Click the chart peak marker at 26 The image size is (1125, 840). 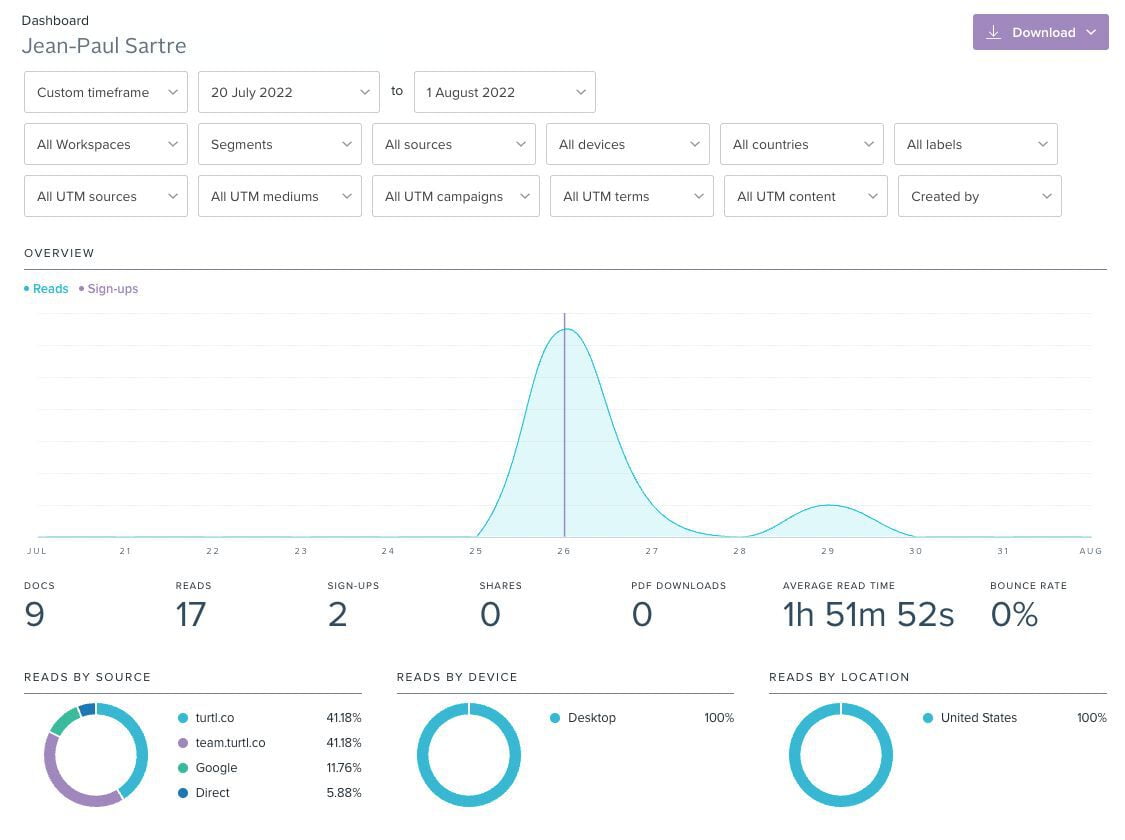565,329
